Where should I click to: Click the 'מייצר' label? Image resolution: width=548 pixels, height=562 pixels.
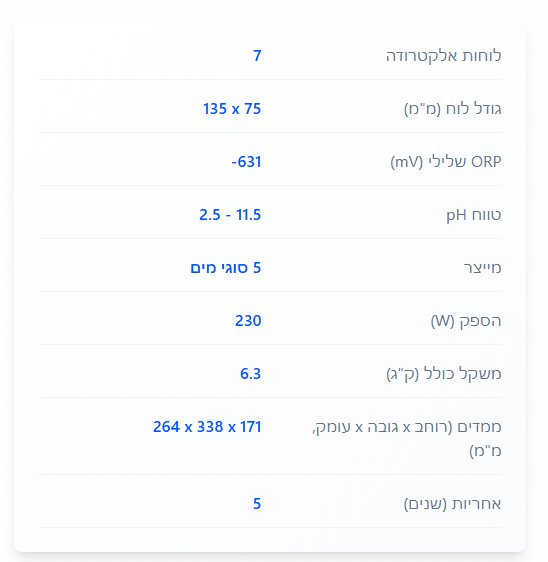(x=482, y=268)
